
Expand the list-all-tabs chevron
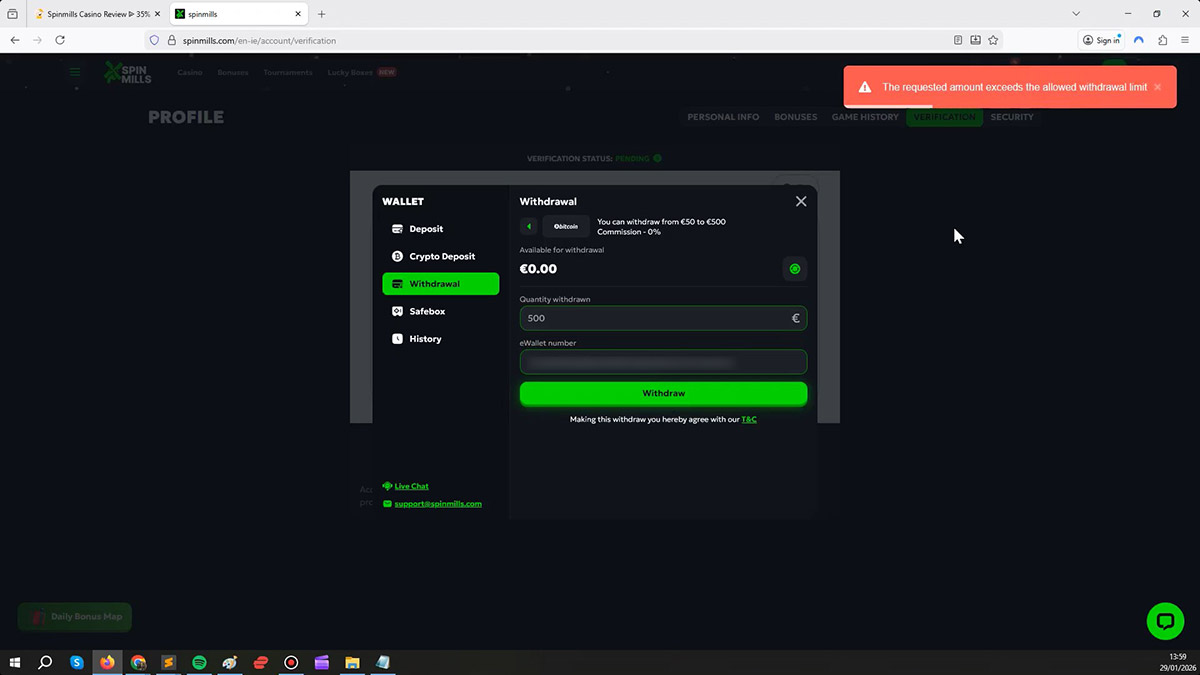pyautogui.click(x=1076, y=14)
